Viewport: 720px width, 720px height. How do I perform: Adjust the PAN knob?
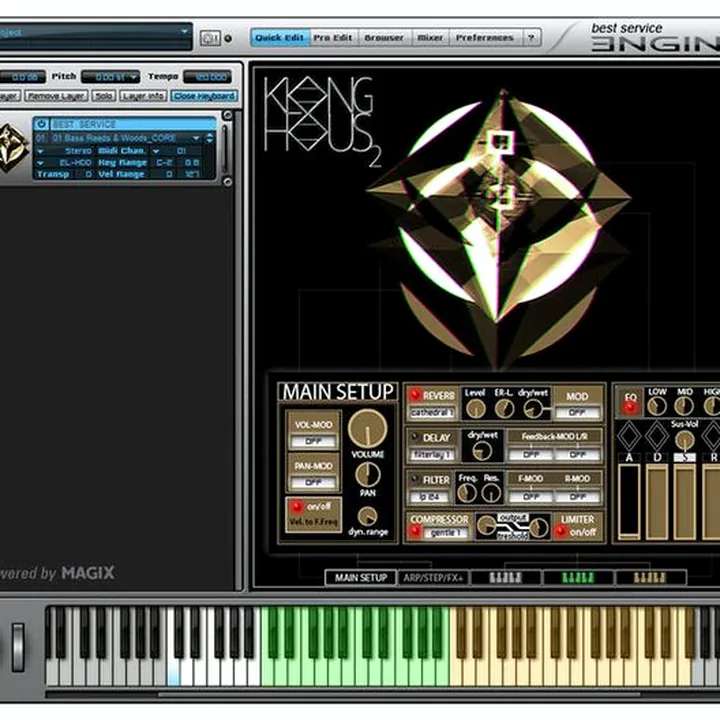pos(368,474)
